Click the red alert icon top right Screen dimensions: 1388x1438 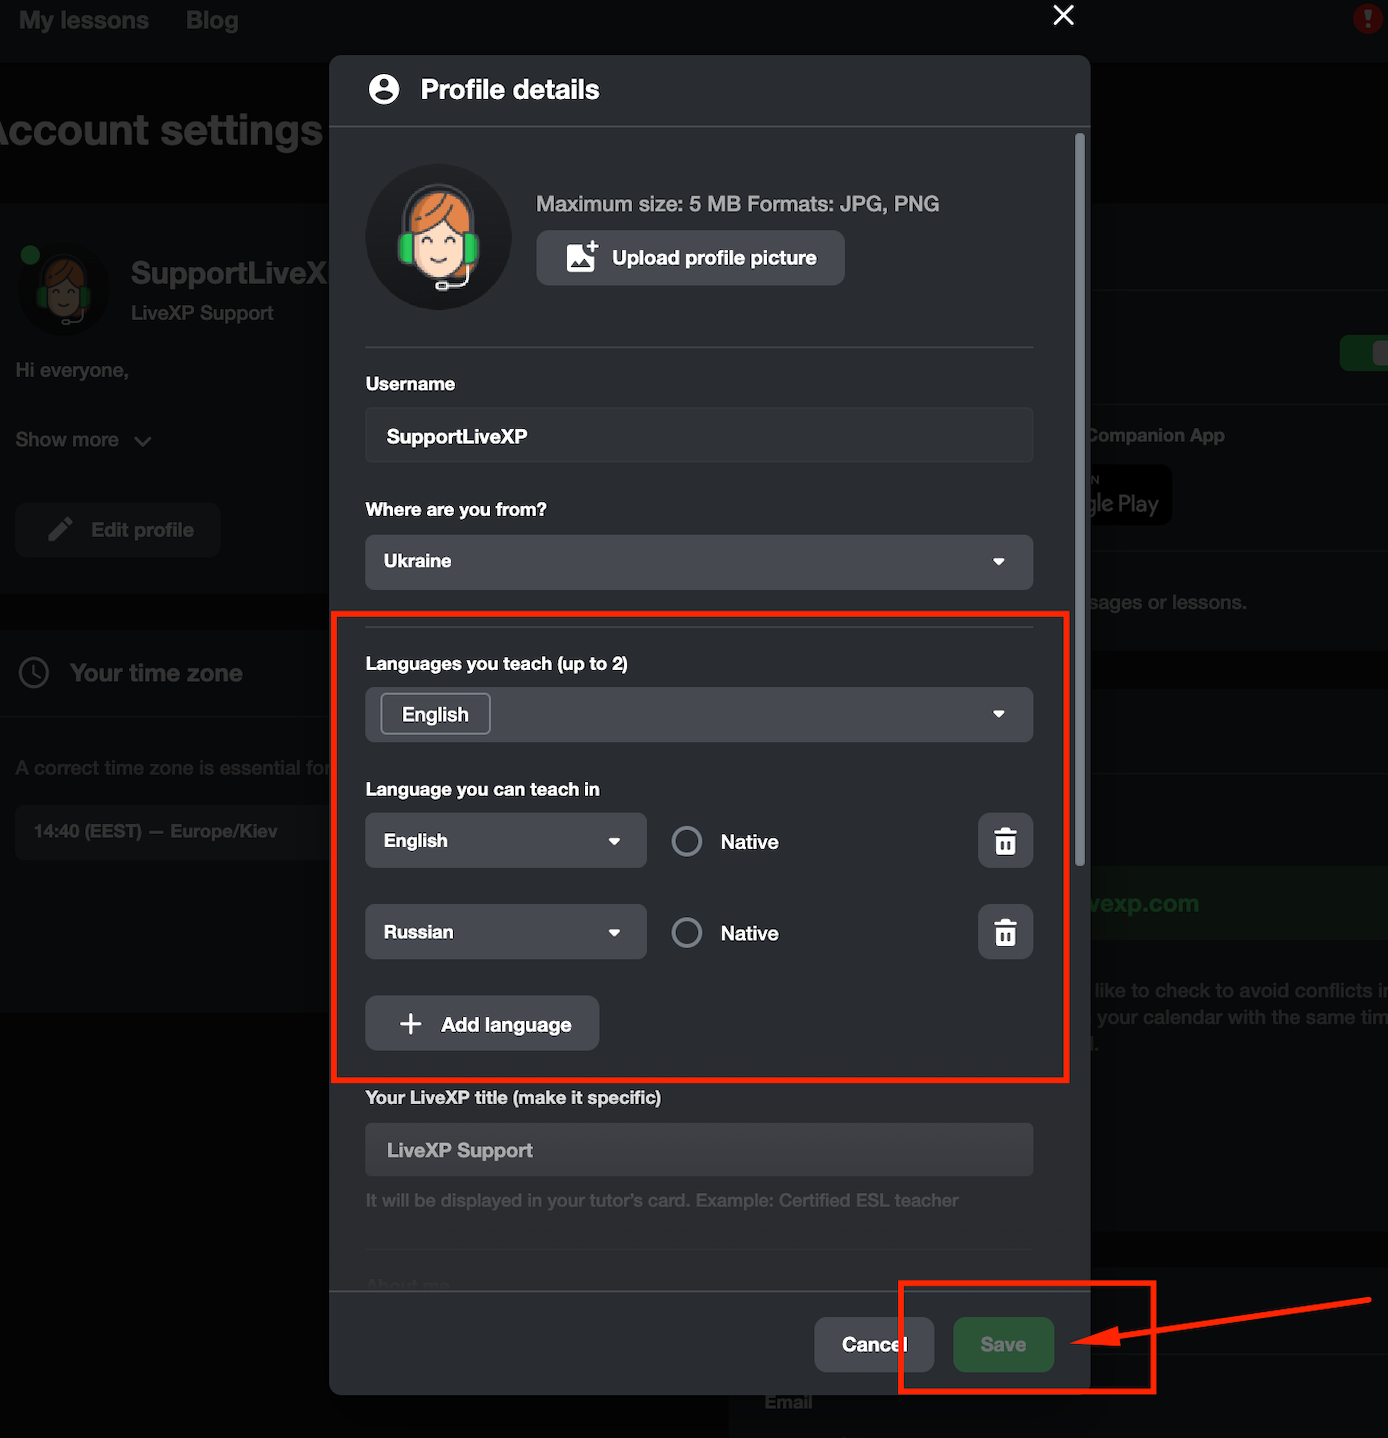(x=1367, y=18)
